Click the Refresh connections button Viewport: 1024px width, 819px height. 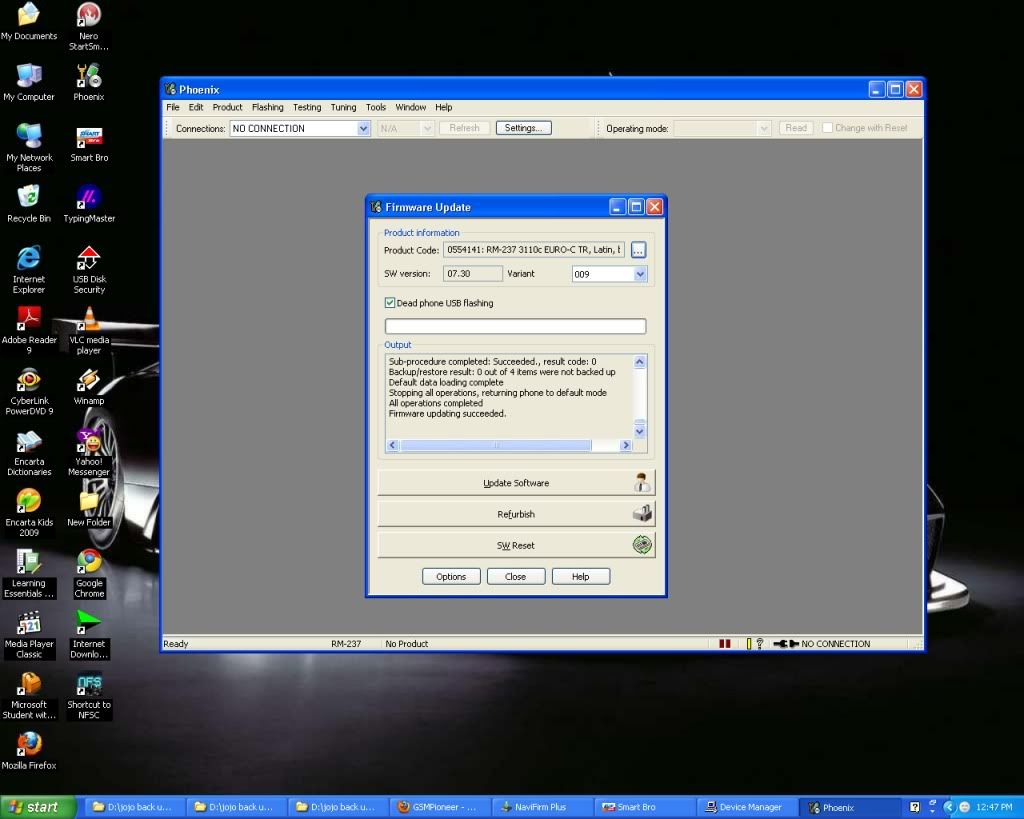(464, 128)
